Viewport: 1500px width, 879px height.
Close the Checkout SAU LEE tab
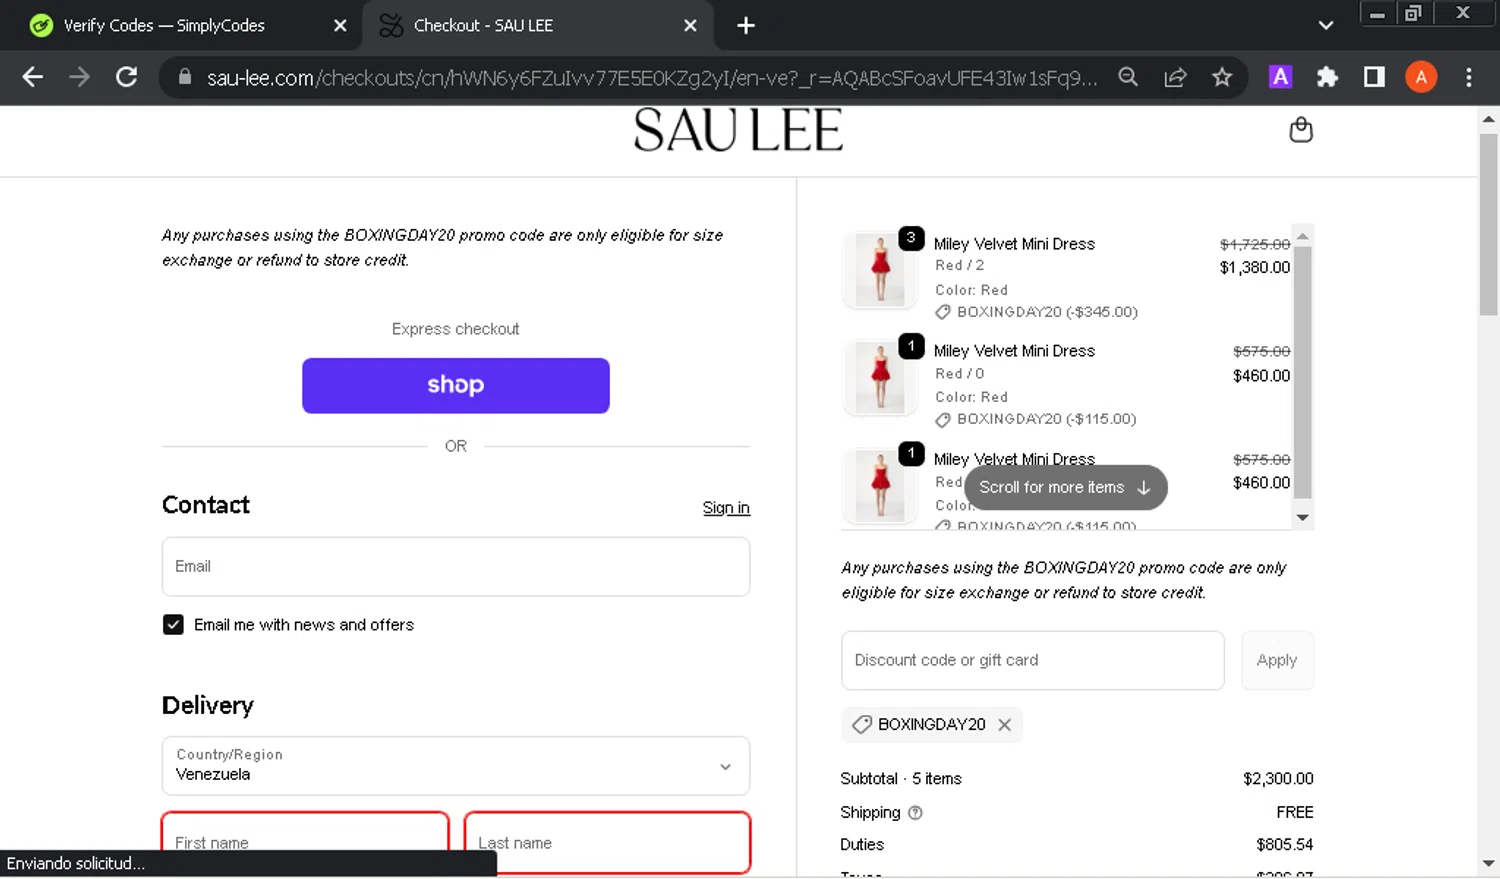[690, 26]
